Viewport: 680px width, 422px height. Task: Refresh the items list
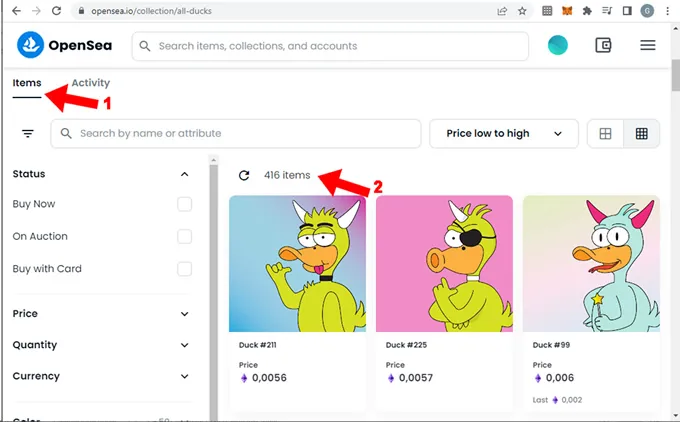tap(244, 176)
